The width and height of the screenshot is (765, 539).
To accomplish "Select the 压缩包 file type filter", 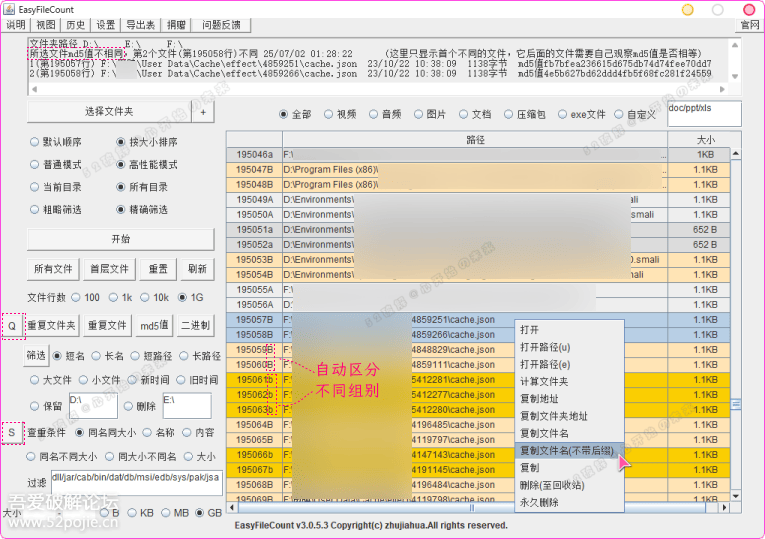I will 524,114.
